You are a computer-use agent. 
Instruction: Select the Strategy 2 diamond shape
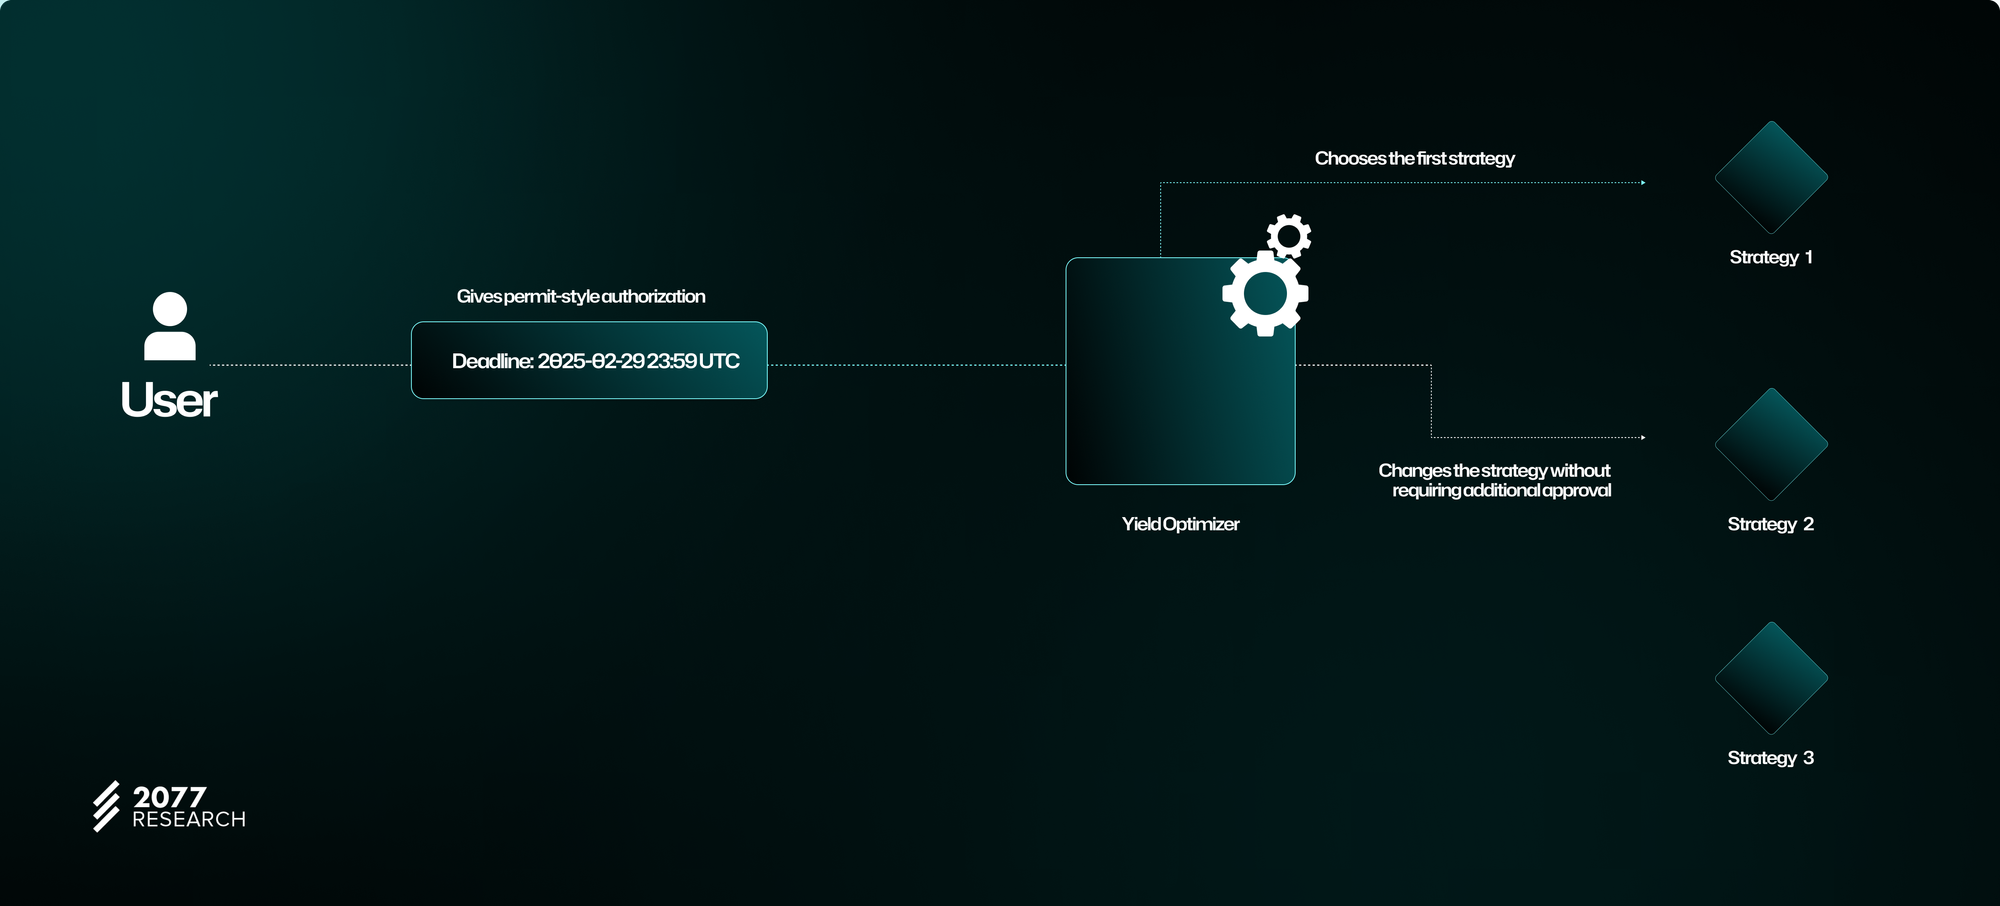[x=1771, y=444]
